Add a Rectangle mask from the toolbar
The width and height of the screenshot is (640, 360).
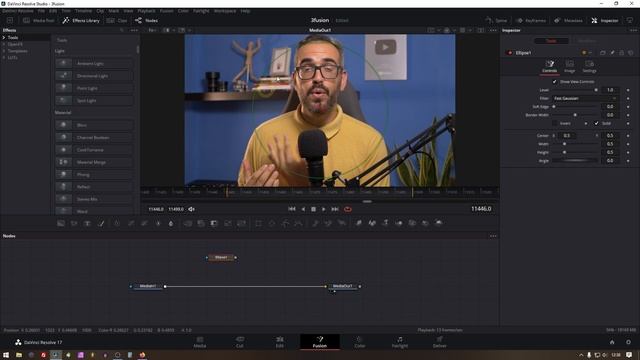point(258,223)
